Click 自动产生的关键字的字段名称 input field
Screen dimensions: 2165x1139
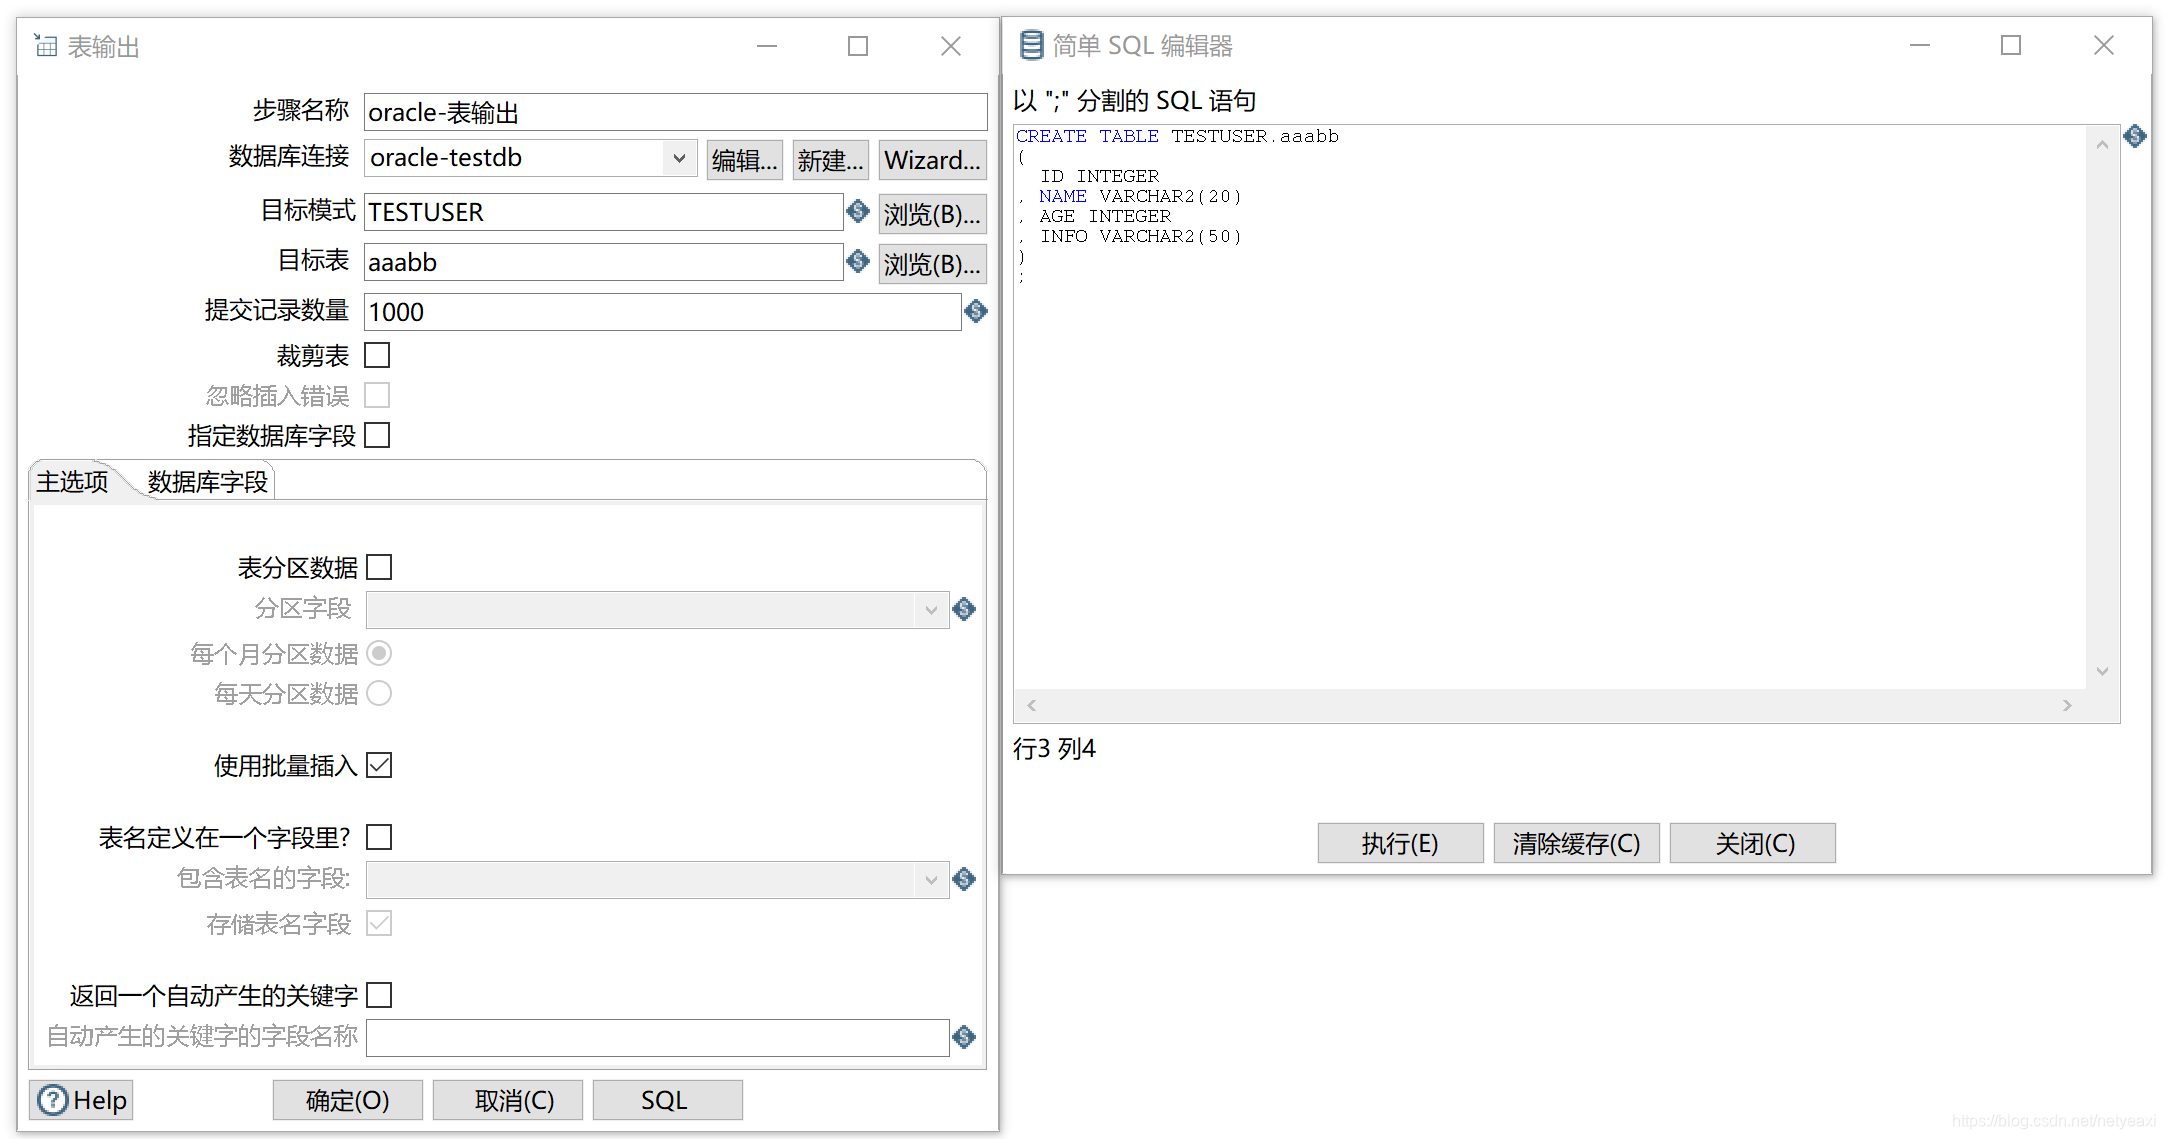tap(658, 1037)
